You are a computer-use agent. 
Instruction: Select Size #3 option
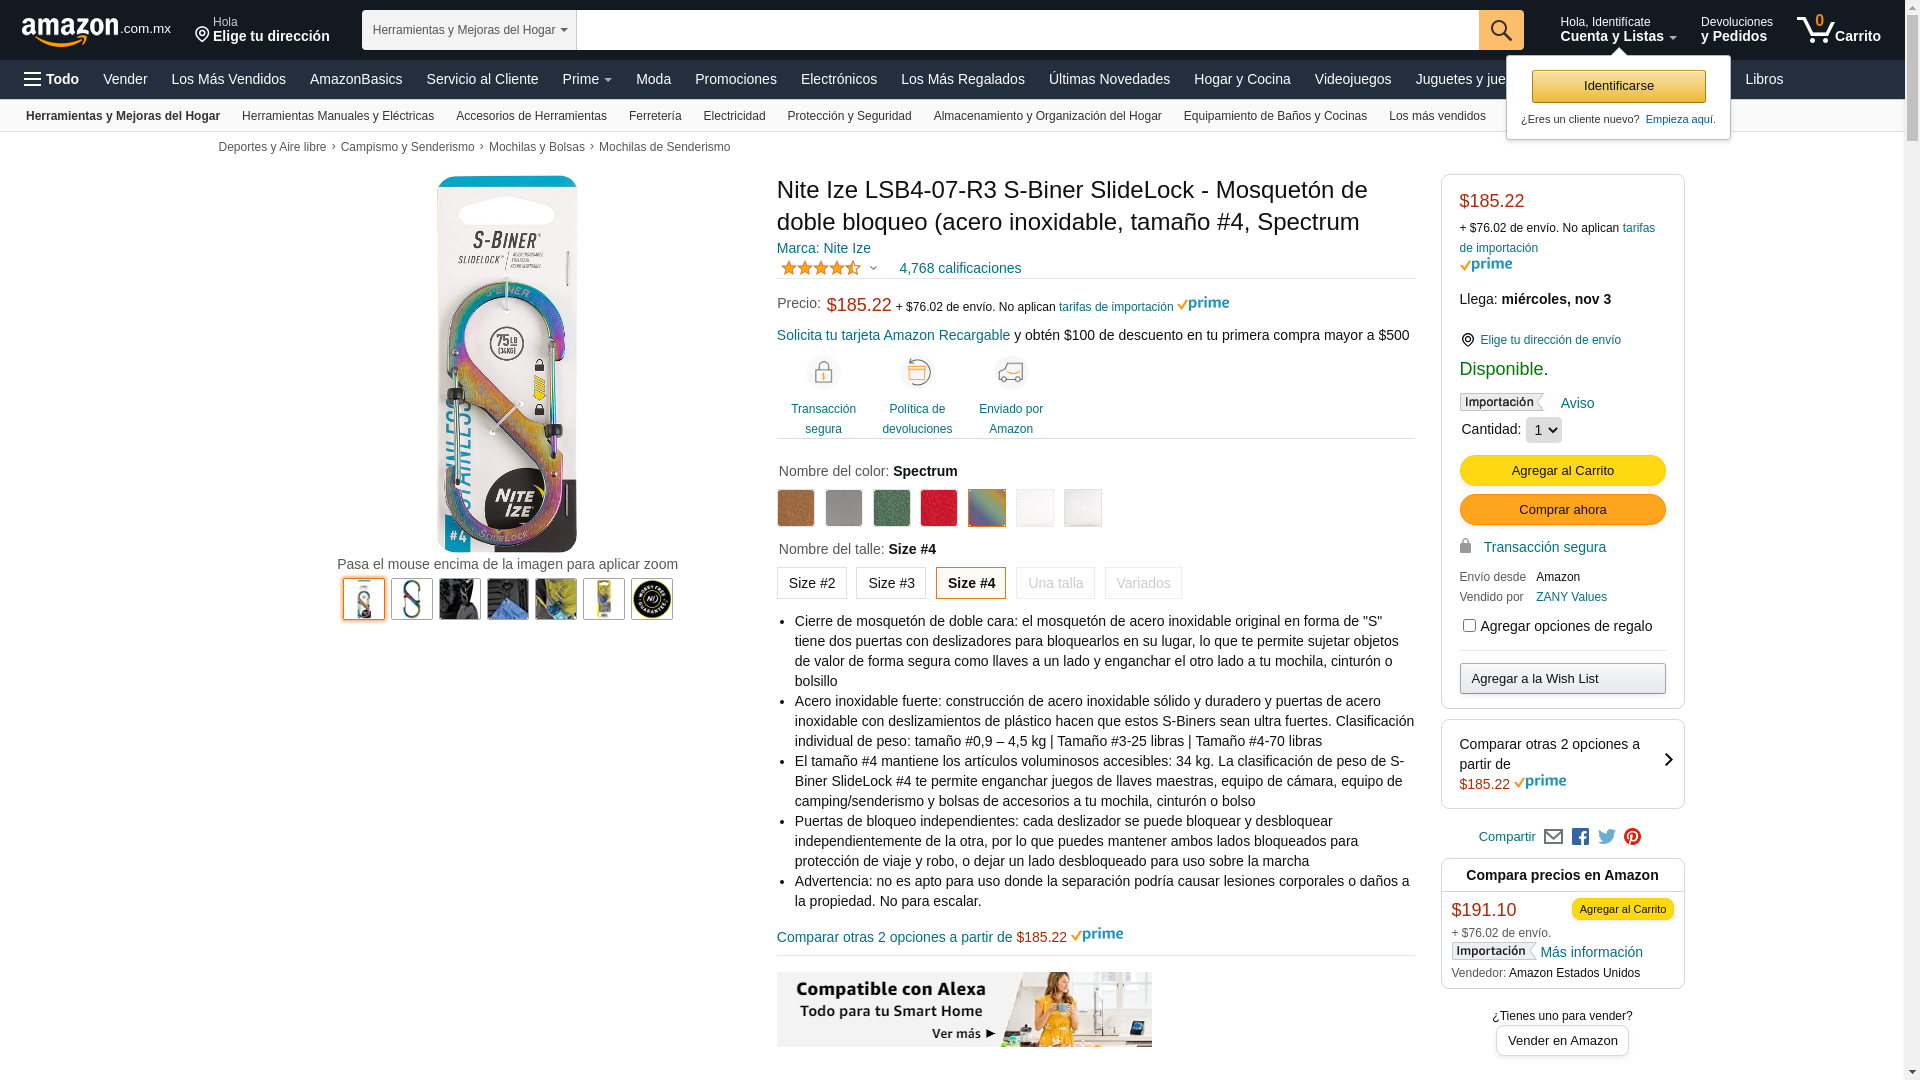[891, 583]
